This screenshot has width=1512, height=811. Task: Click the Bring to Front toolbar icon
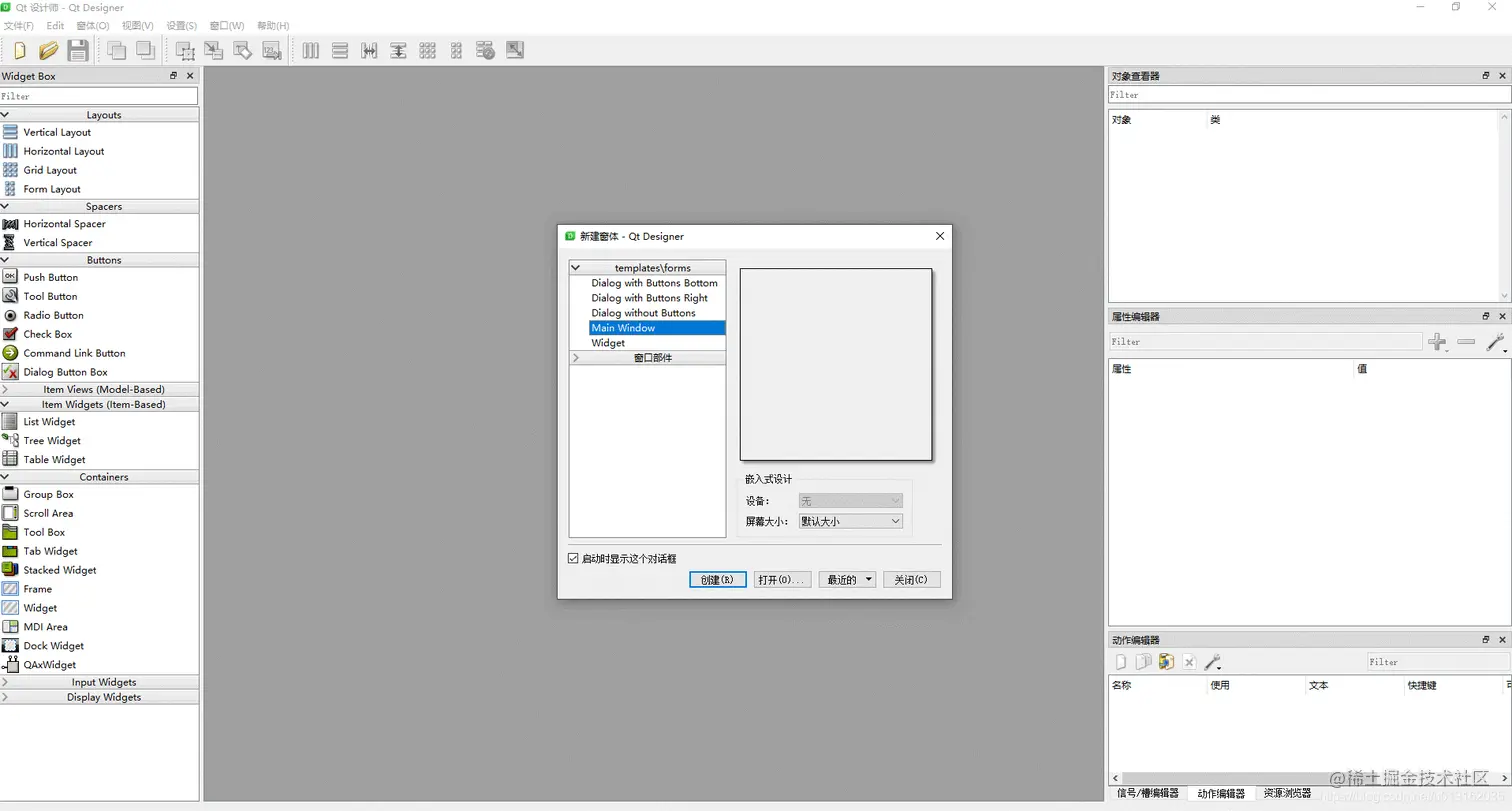[146, 50]
